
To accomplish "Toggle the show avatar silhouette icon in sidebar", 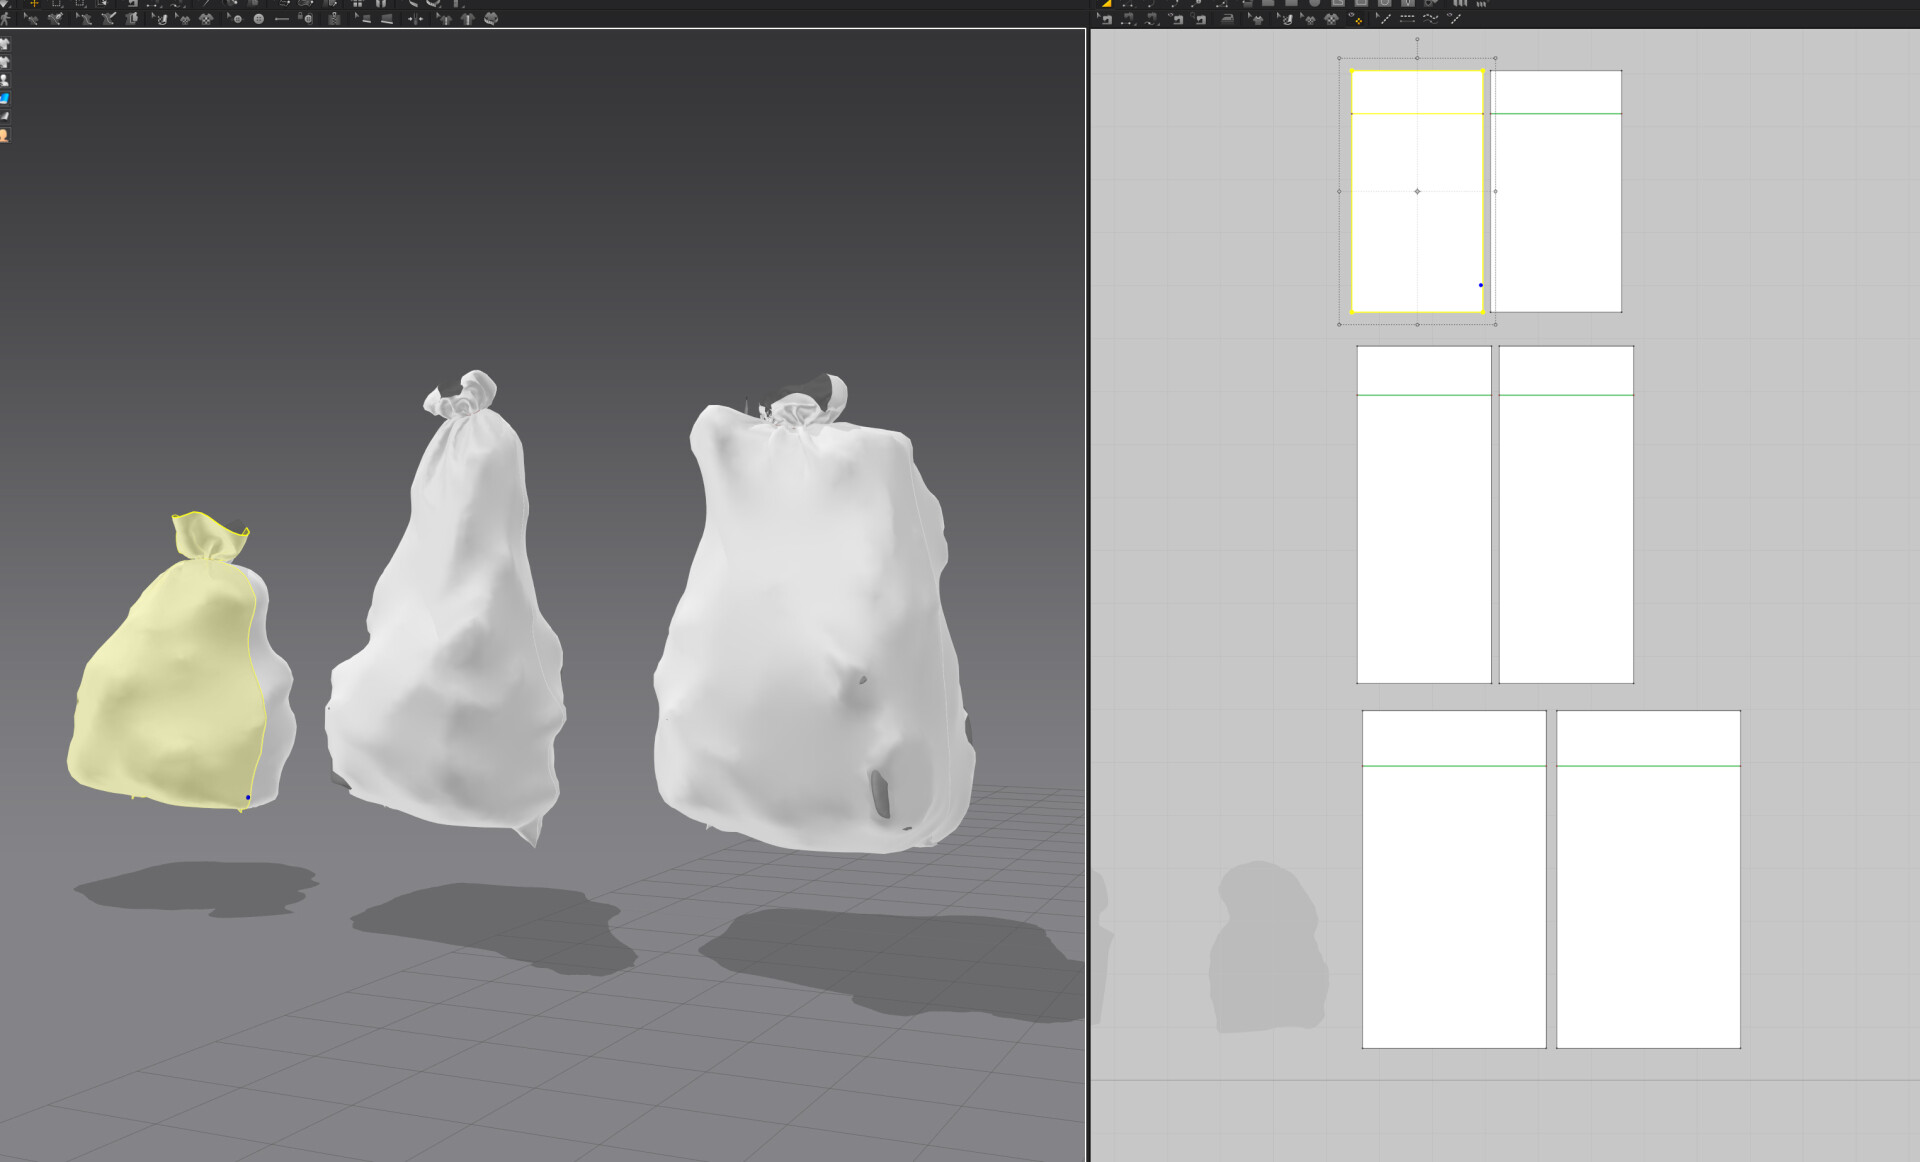I will point(4,80).
